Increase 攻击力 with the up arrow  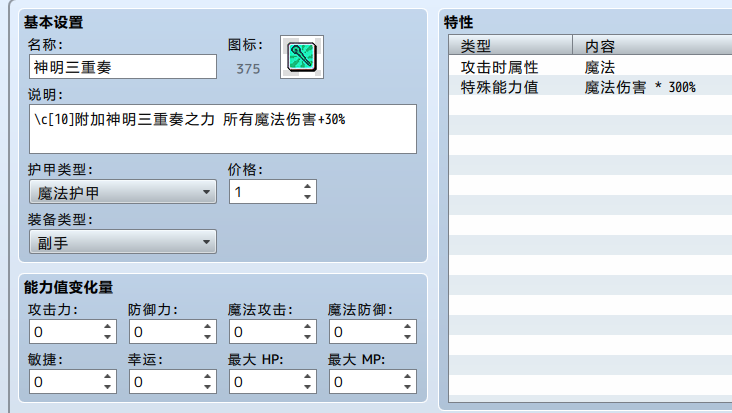[107, 326]
